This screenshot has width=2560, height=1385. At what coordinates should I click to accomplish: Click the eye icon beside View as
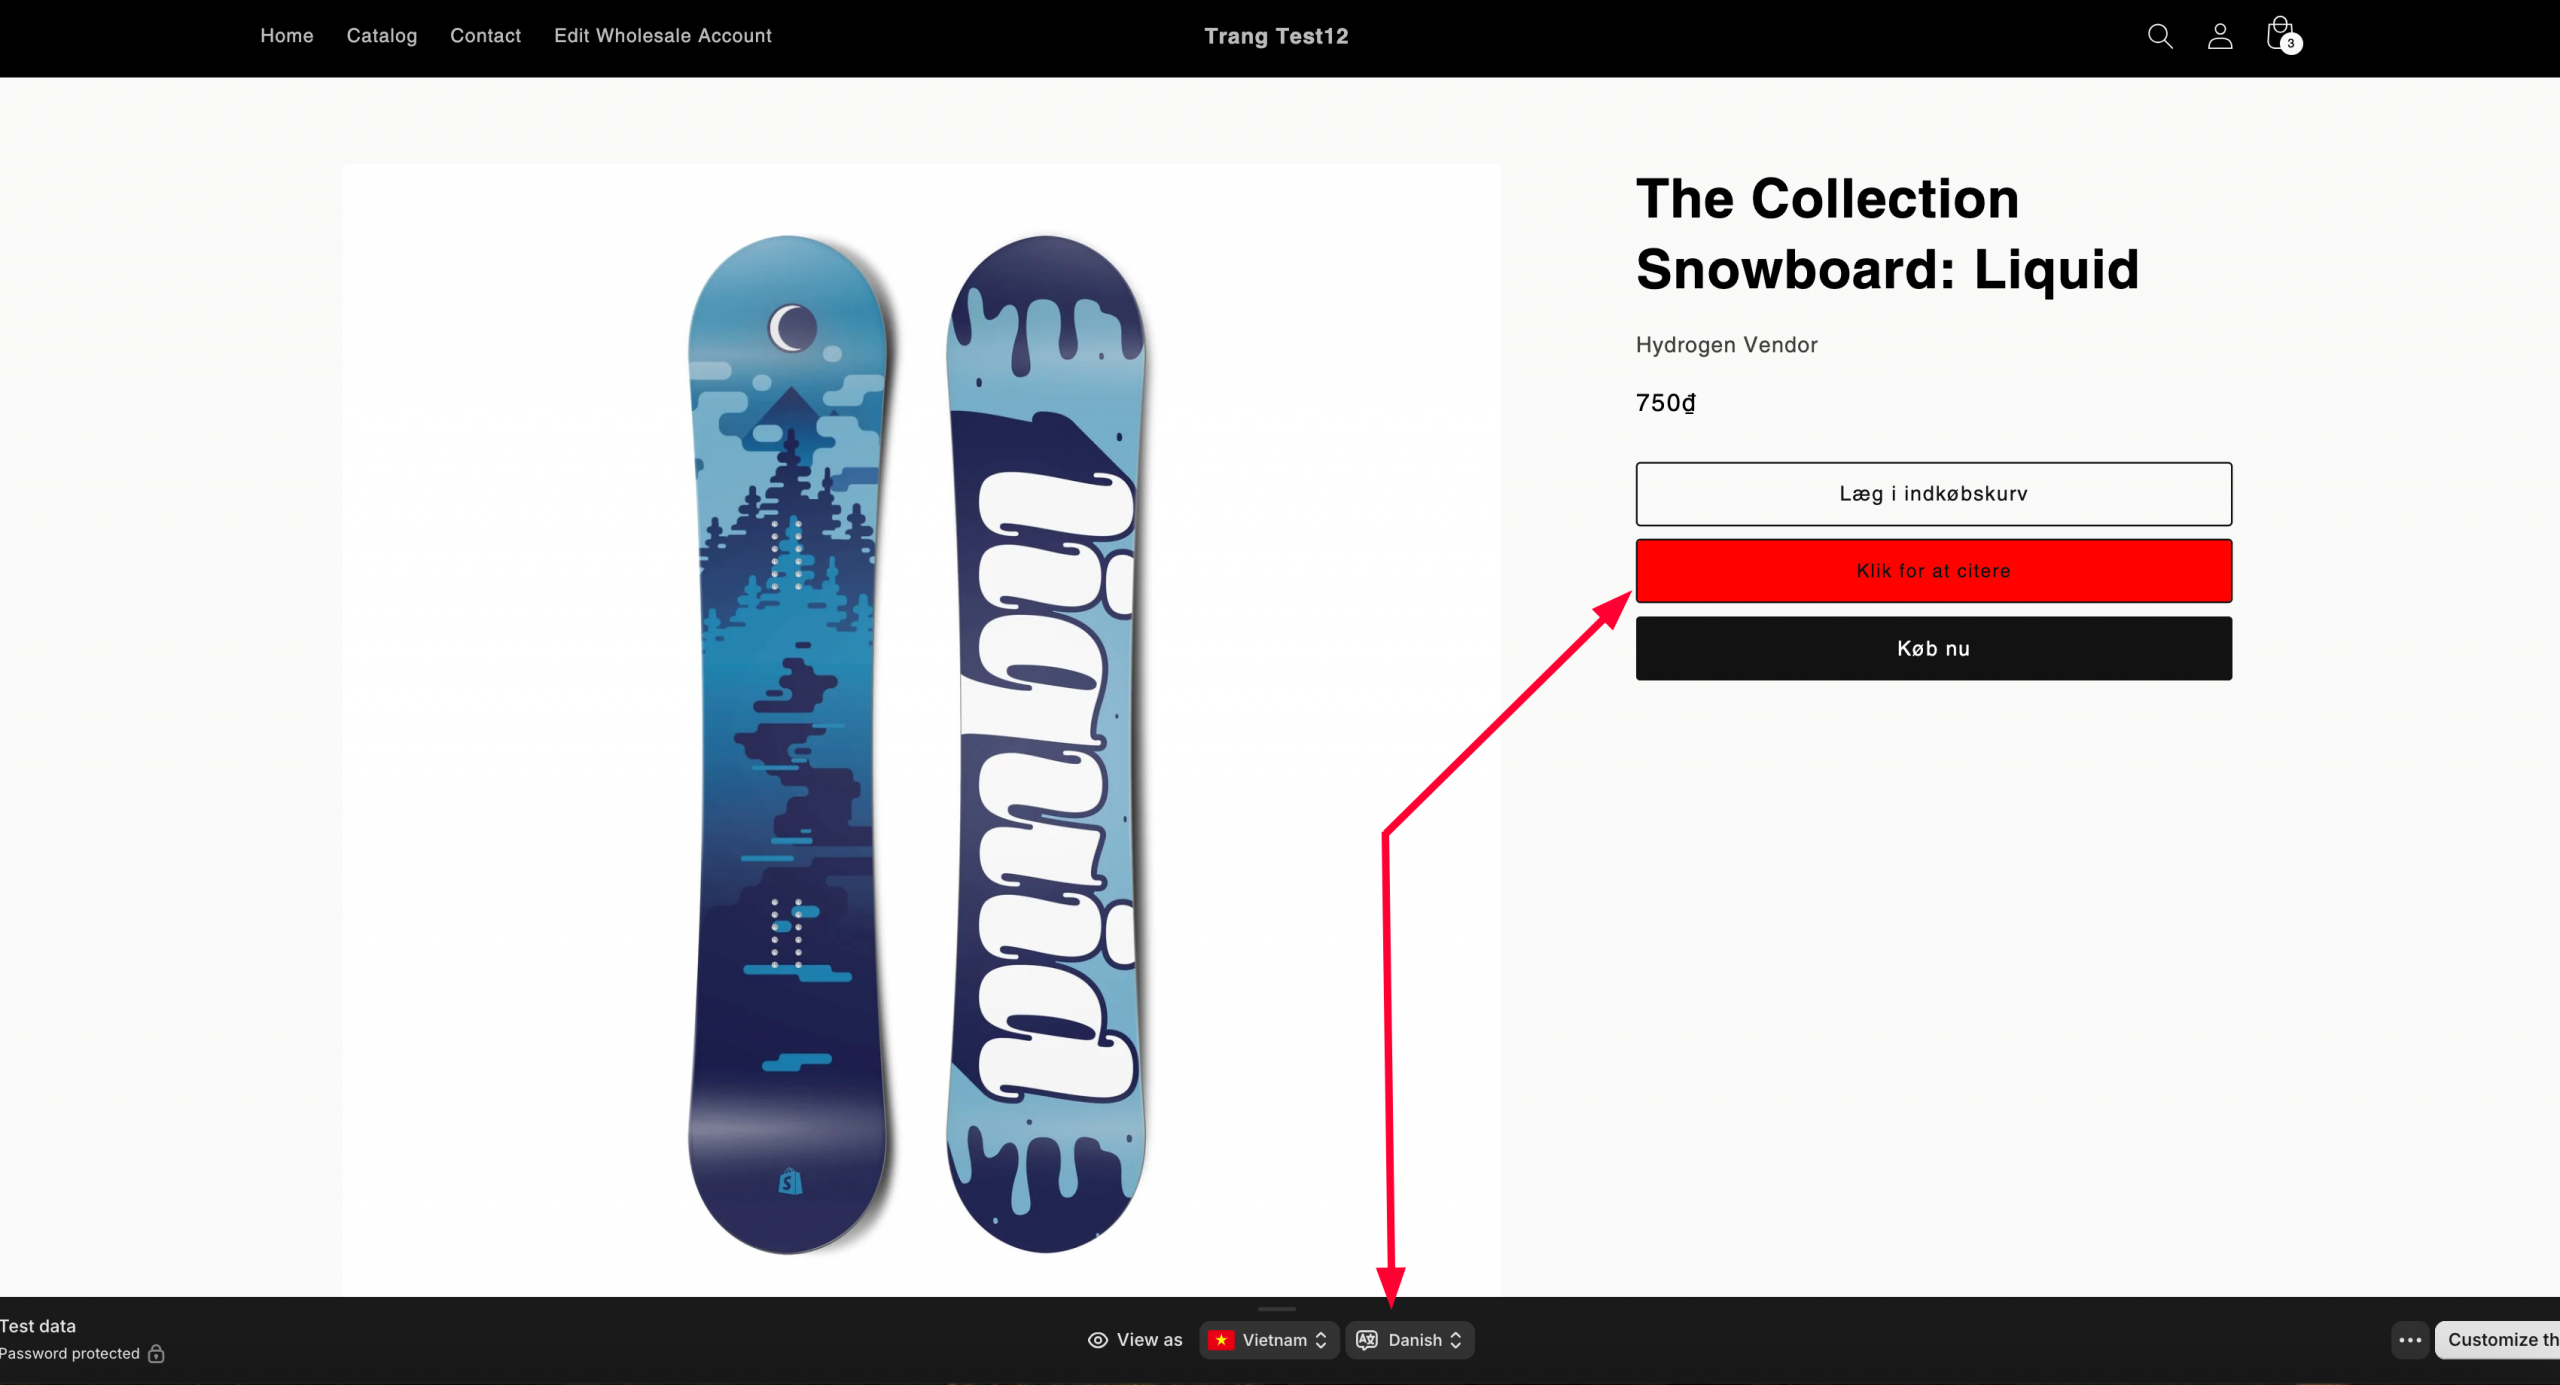[x=1098, y=1340]
